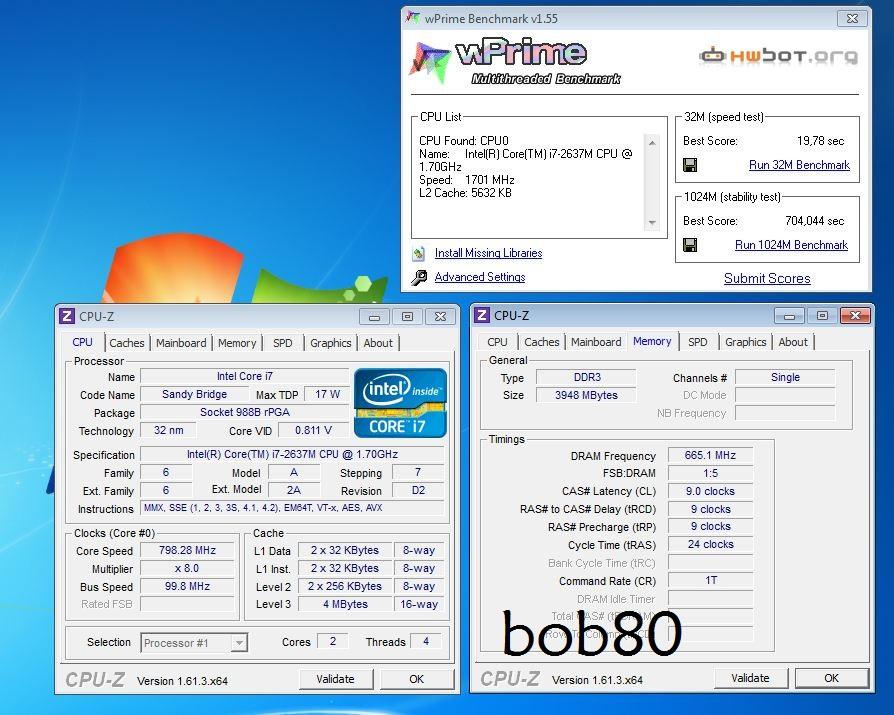Run the 1024M Benchmark

[x=791, y=245]
